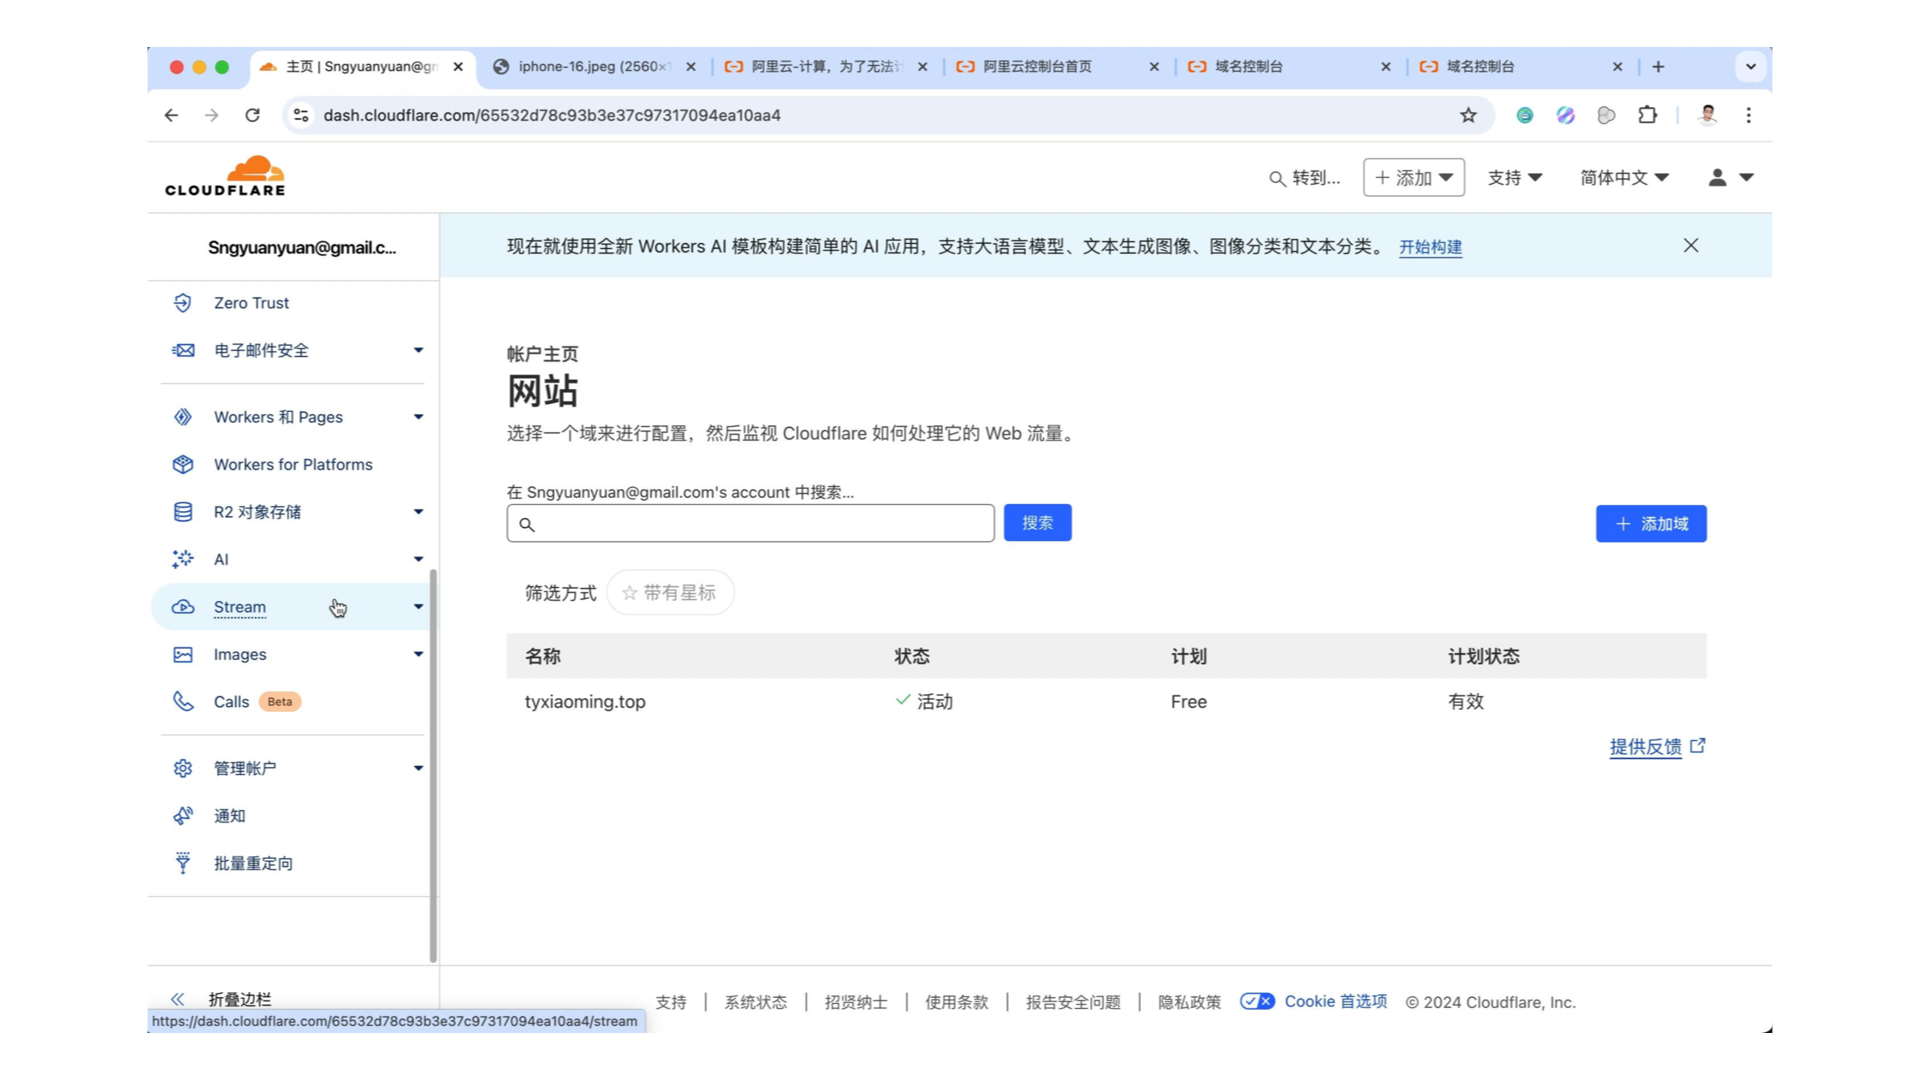Click the bookmark star in address bar

coord(1468,115)
